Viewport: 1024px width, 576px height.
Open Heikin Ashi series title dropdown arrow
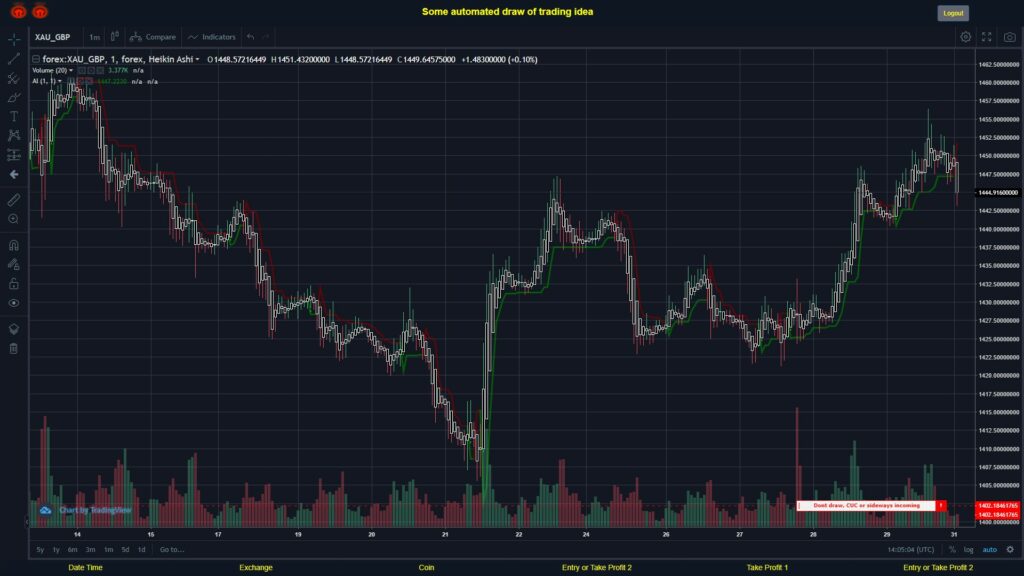(197, 59)
